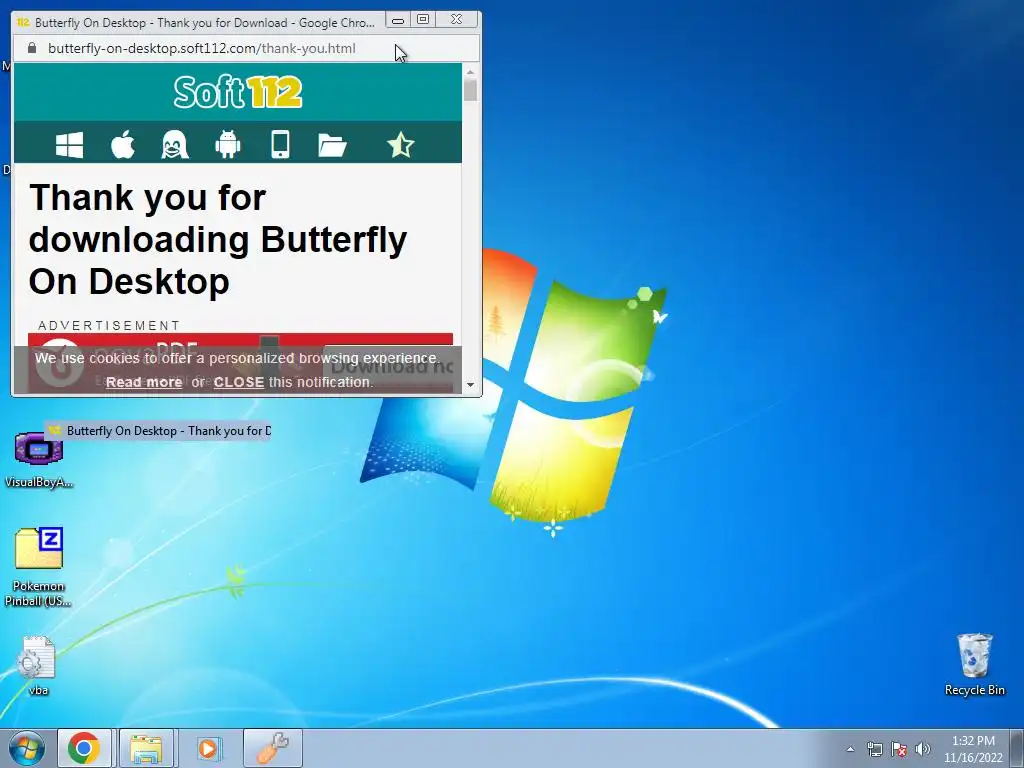Click the site lock icon in address bar
The height and width of the screenshot is (768, 1024).
[x=32, y=48]
